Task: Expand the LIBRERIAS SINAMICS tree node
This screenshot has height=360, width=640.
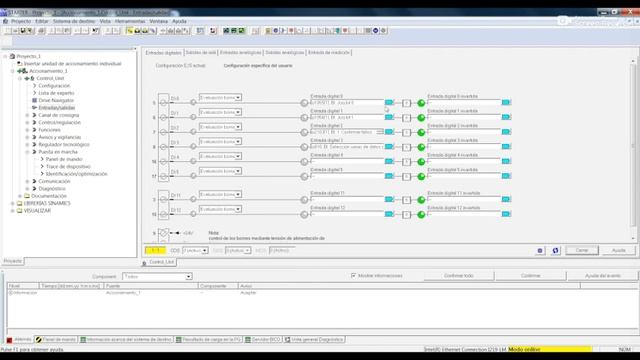Action: (x=13, y=203)
